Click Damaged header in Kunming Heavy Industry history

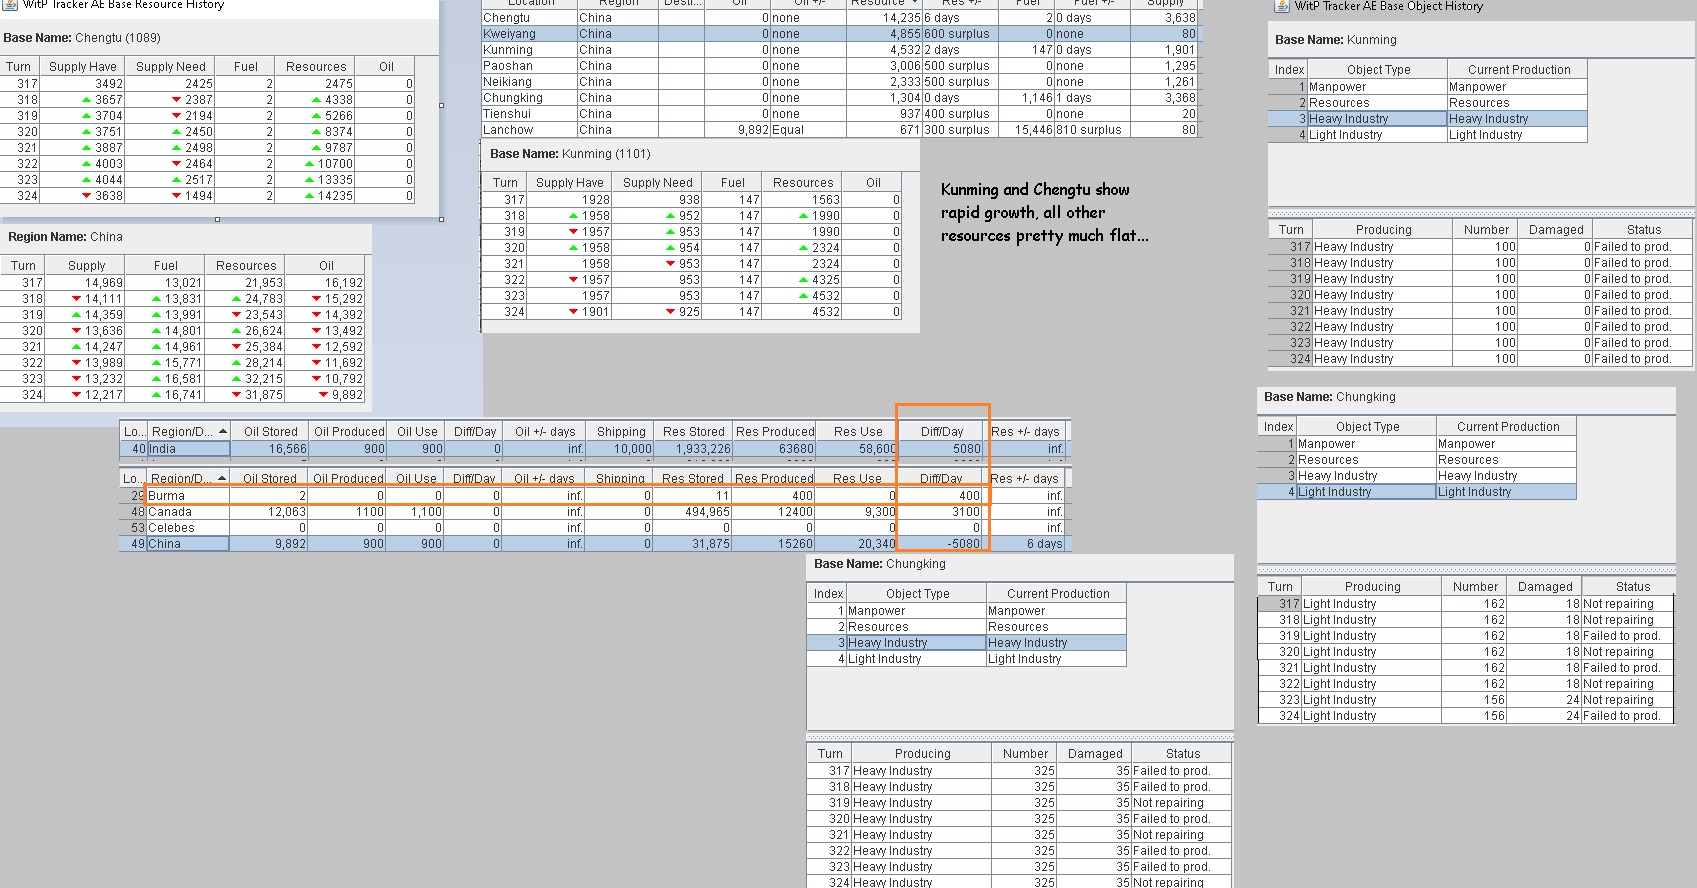click(1556, 230)
